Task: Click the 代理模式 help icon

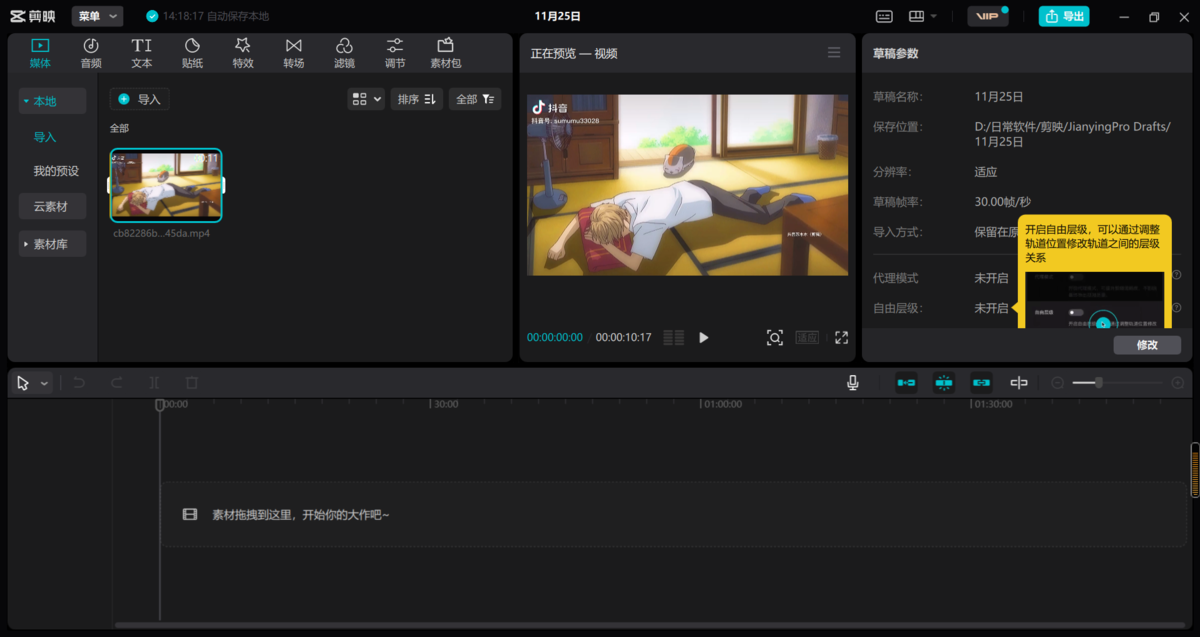Action: pos(1177,276)
